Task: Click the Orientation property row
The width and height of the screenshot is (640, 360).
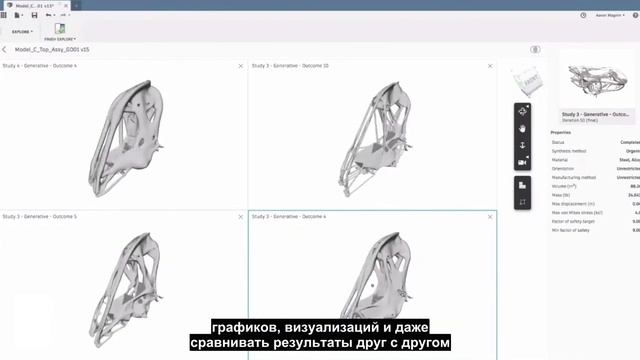Action: point(595,169)
